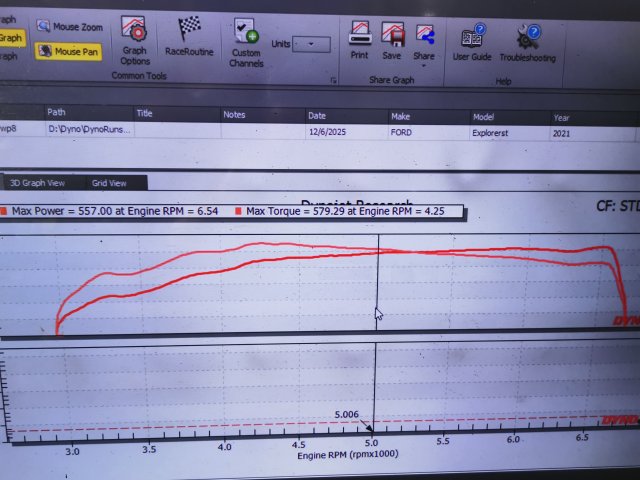Viewport: 640px width, 480px height.
Task: Open Graph Options
Action: [134, 40]
